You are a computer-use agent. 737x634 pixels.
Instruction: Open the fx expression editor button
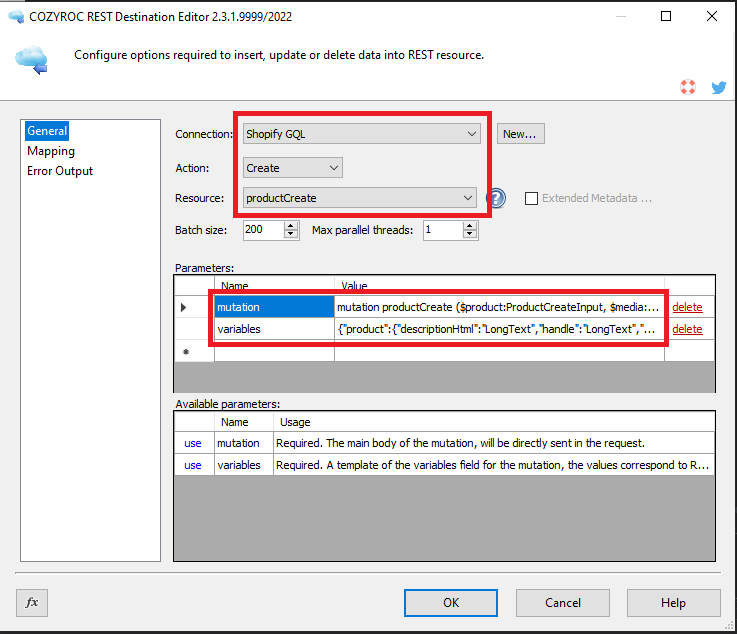click(32, 602)
